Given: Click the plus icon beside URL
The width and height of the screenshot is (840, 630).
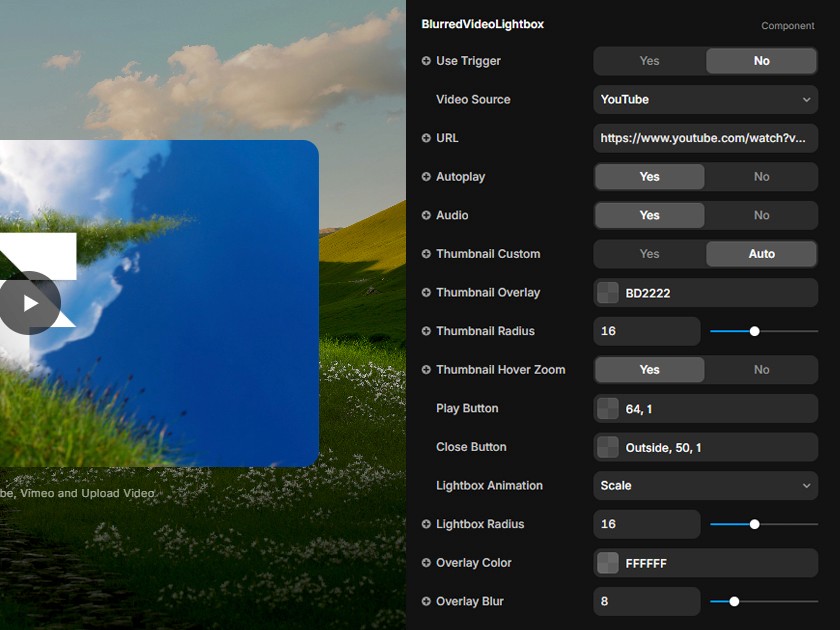Looking at the screenshot, I should coord(426,138).
